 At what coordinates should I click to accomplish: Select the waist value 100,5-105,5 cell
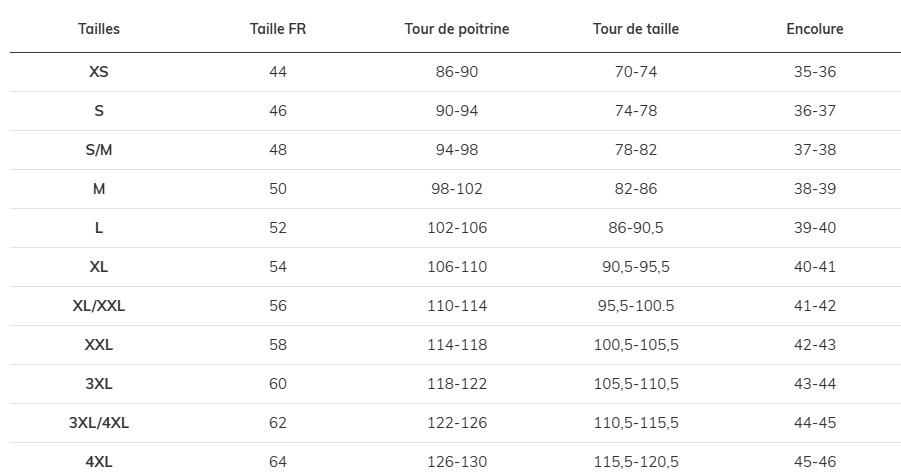point(636,345)
